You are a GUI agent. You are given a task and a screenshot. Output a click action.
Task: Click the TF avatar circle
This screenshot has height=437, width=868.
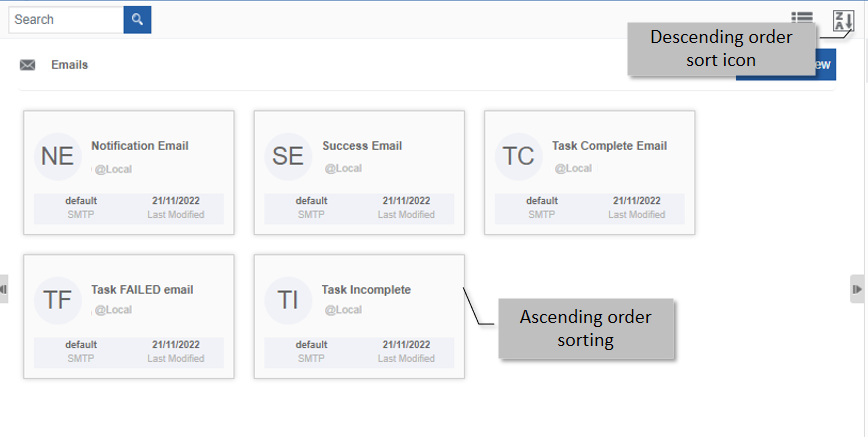tap(58, 300)
